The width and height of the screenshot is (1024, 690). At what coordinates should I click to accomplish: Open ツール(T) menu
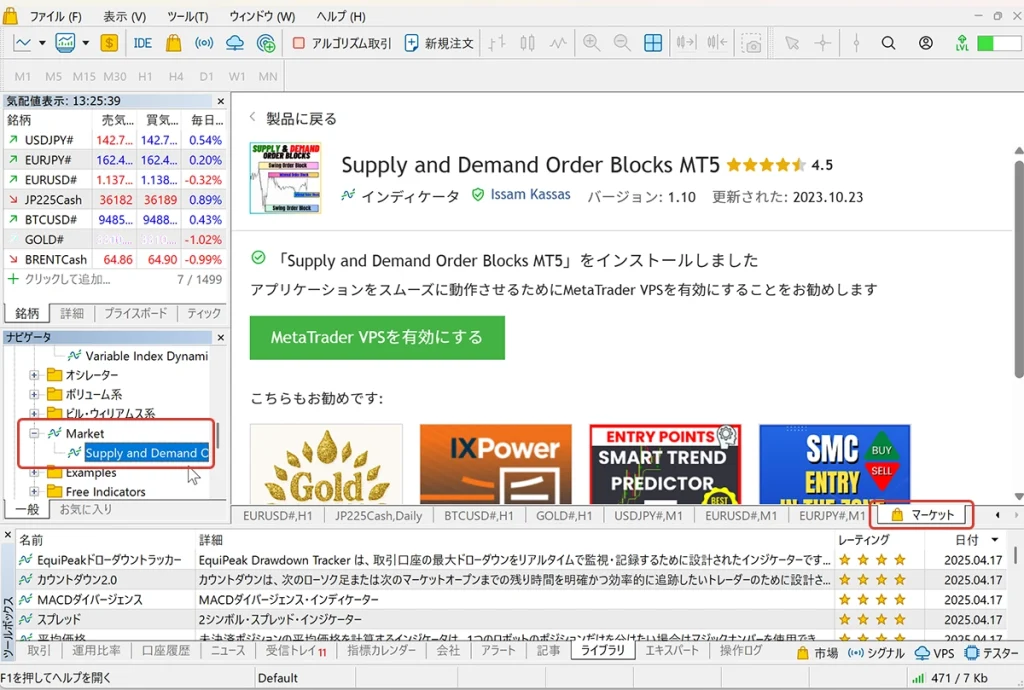tap(187, 16)
